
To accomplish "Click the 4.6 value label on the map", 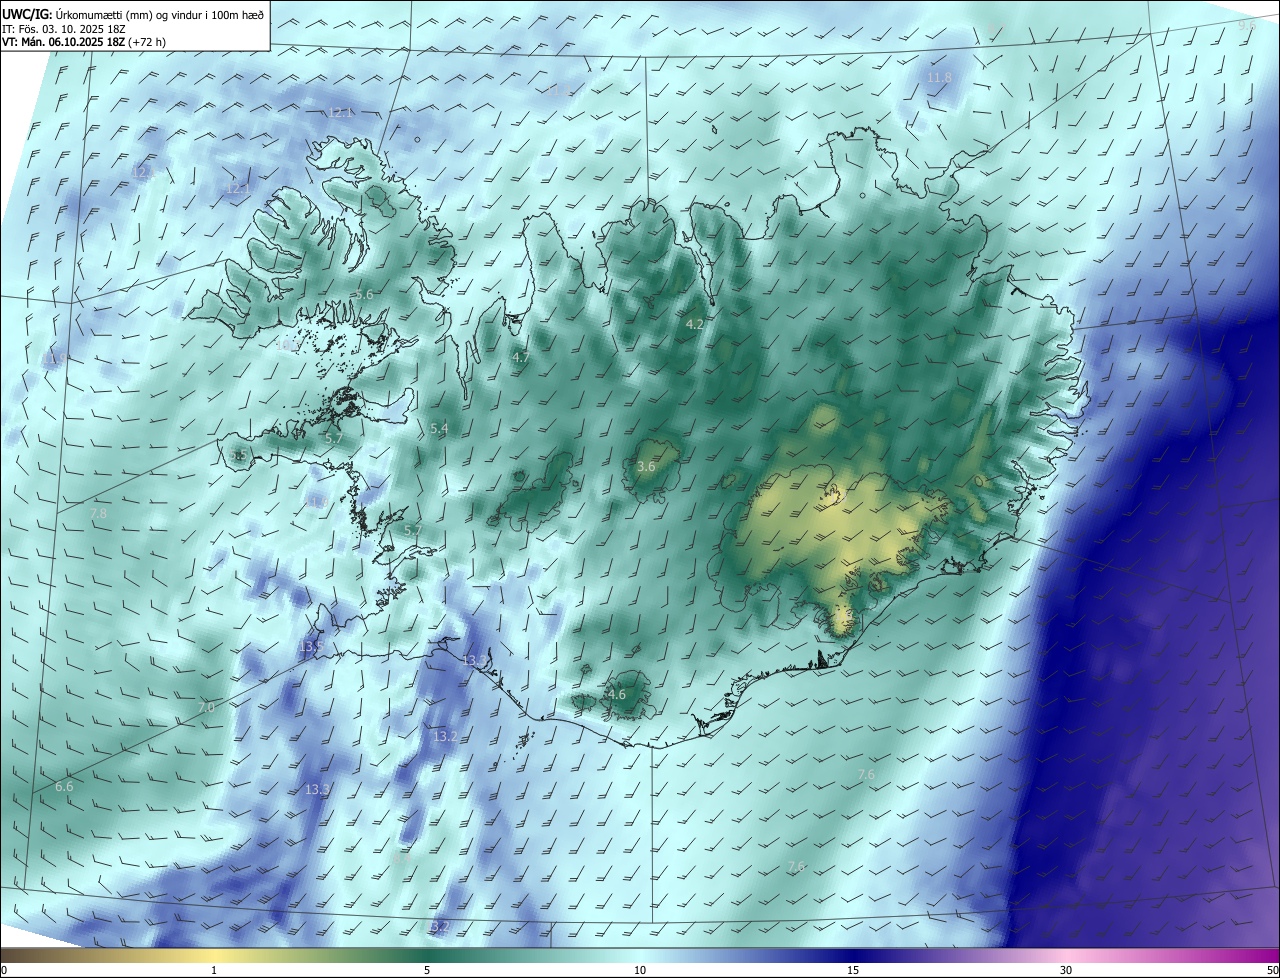I will pos(617,694).
